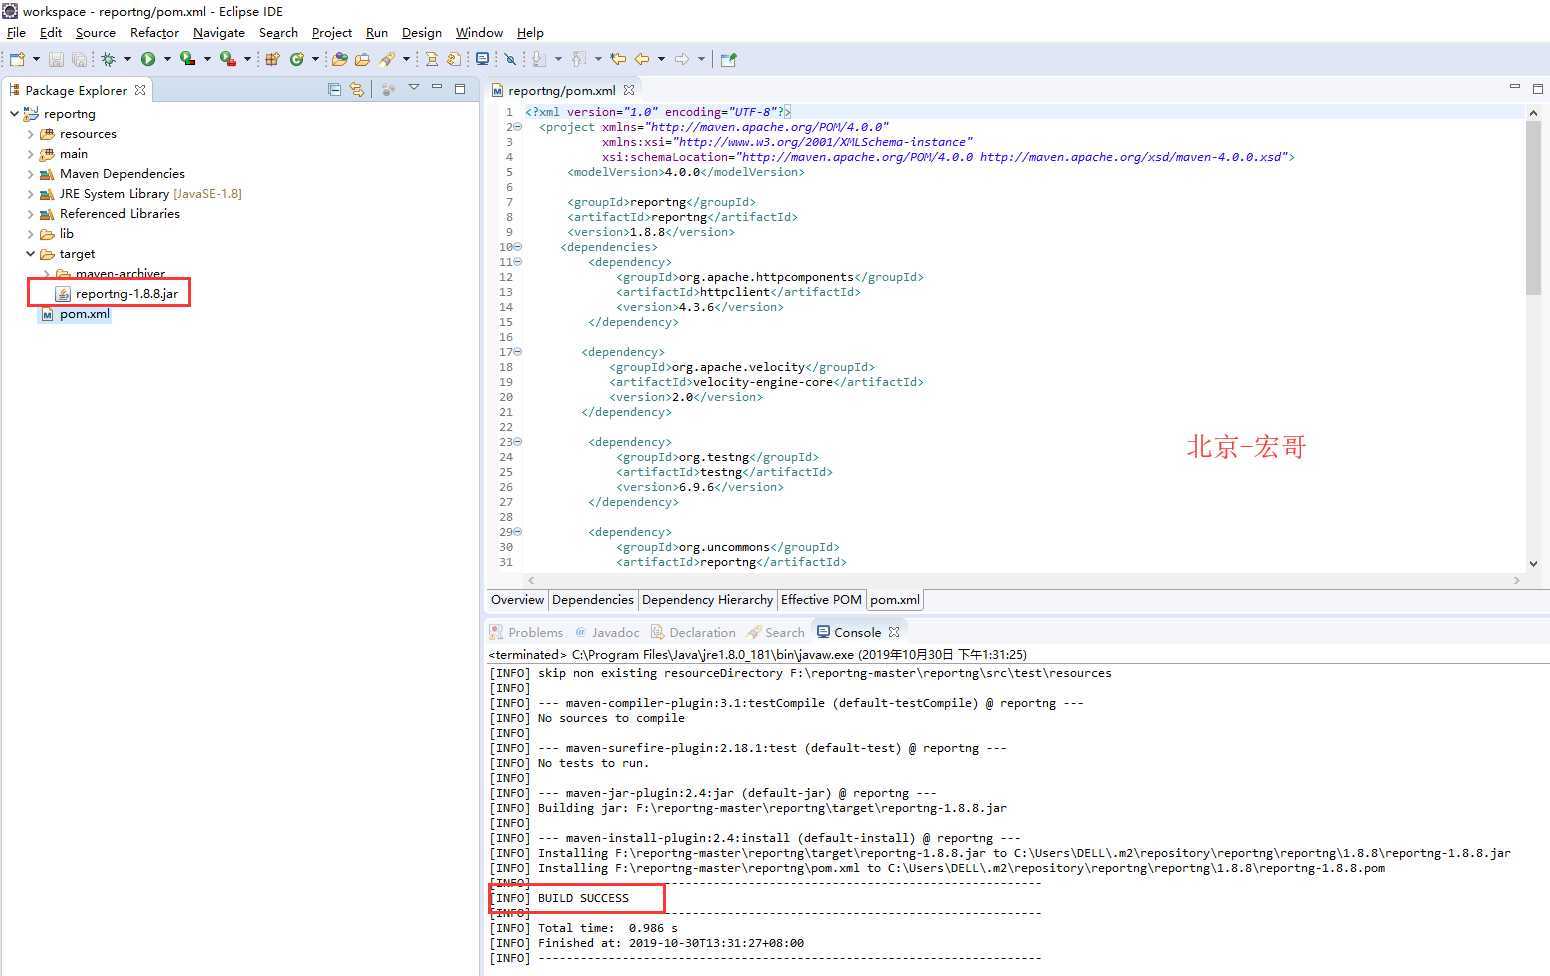Open the Search view tab
The height and width of the screenshot is (976, 1550).
776,632
